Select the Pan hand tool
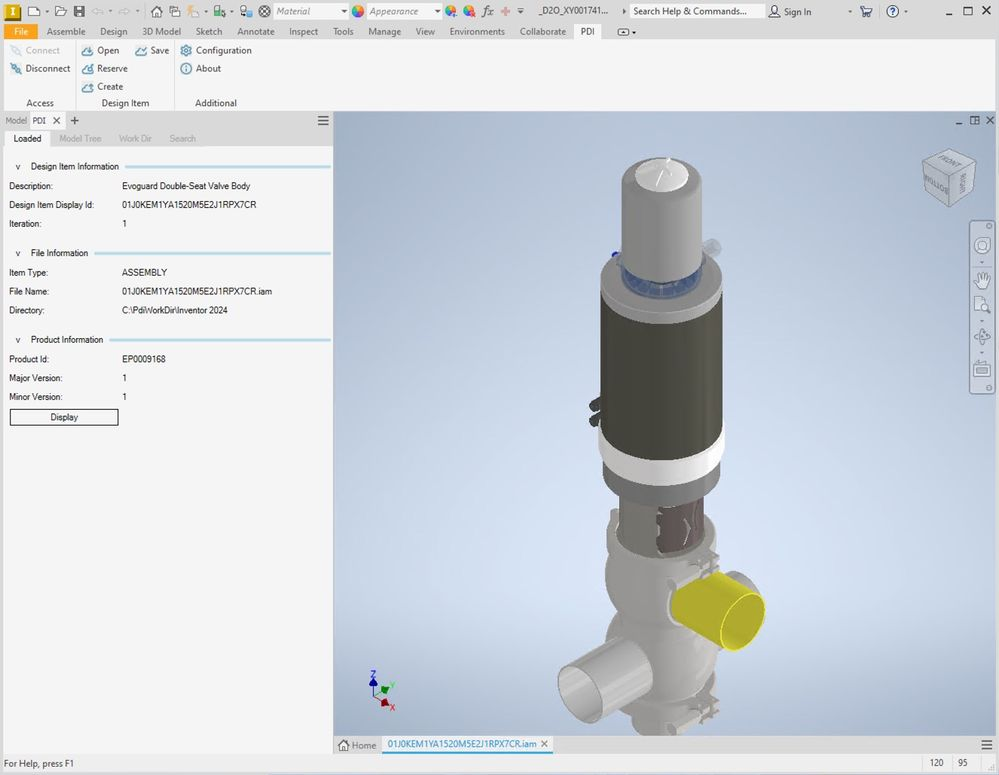Screen dimensions: 999x775 point(982,279)
